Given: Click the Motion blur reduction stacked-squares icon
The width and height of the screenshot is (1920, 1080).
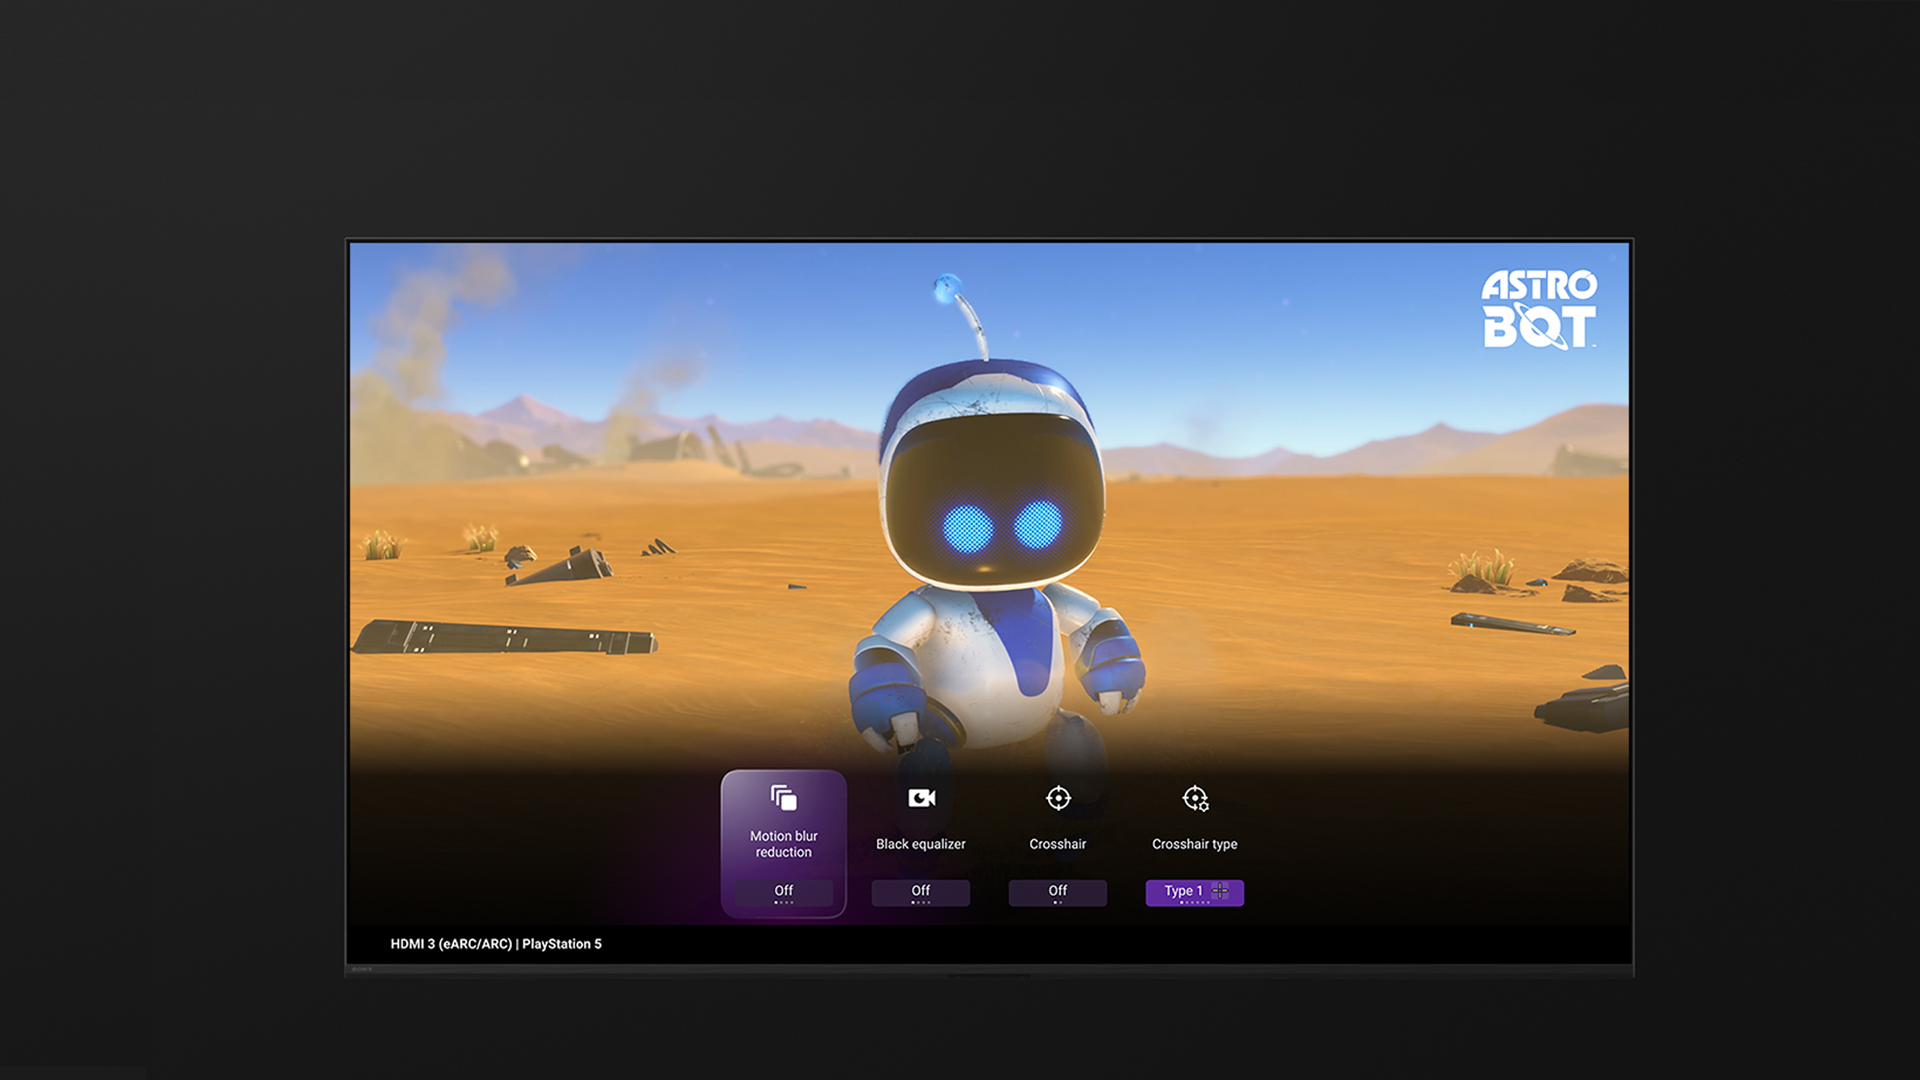Looking at the screenshot, I should coord(783,798).
